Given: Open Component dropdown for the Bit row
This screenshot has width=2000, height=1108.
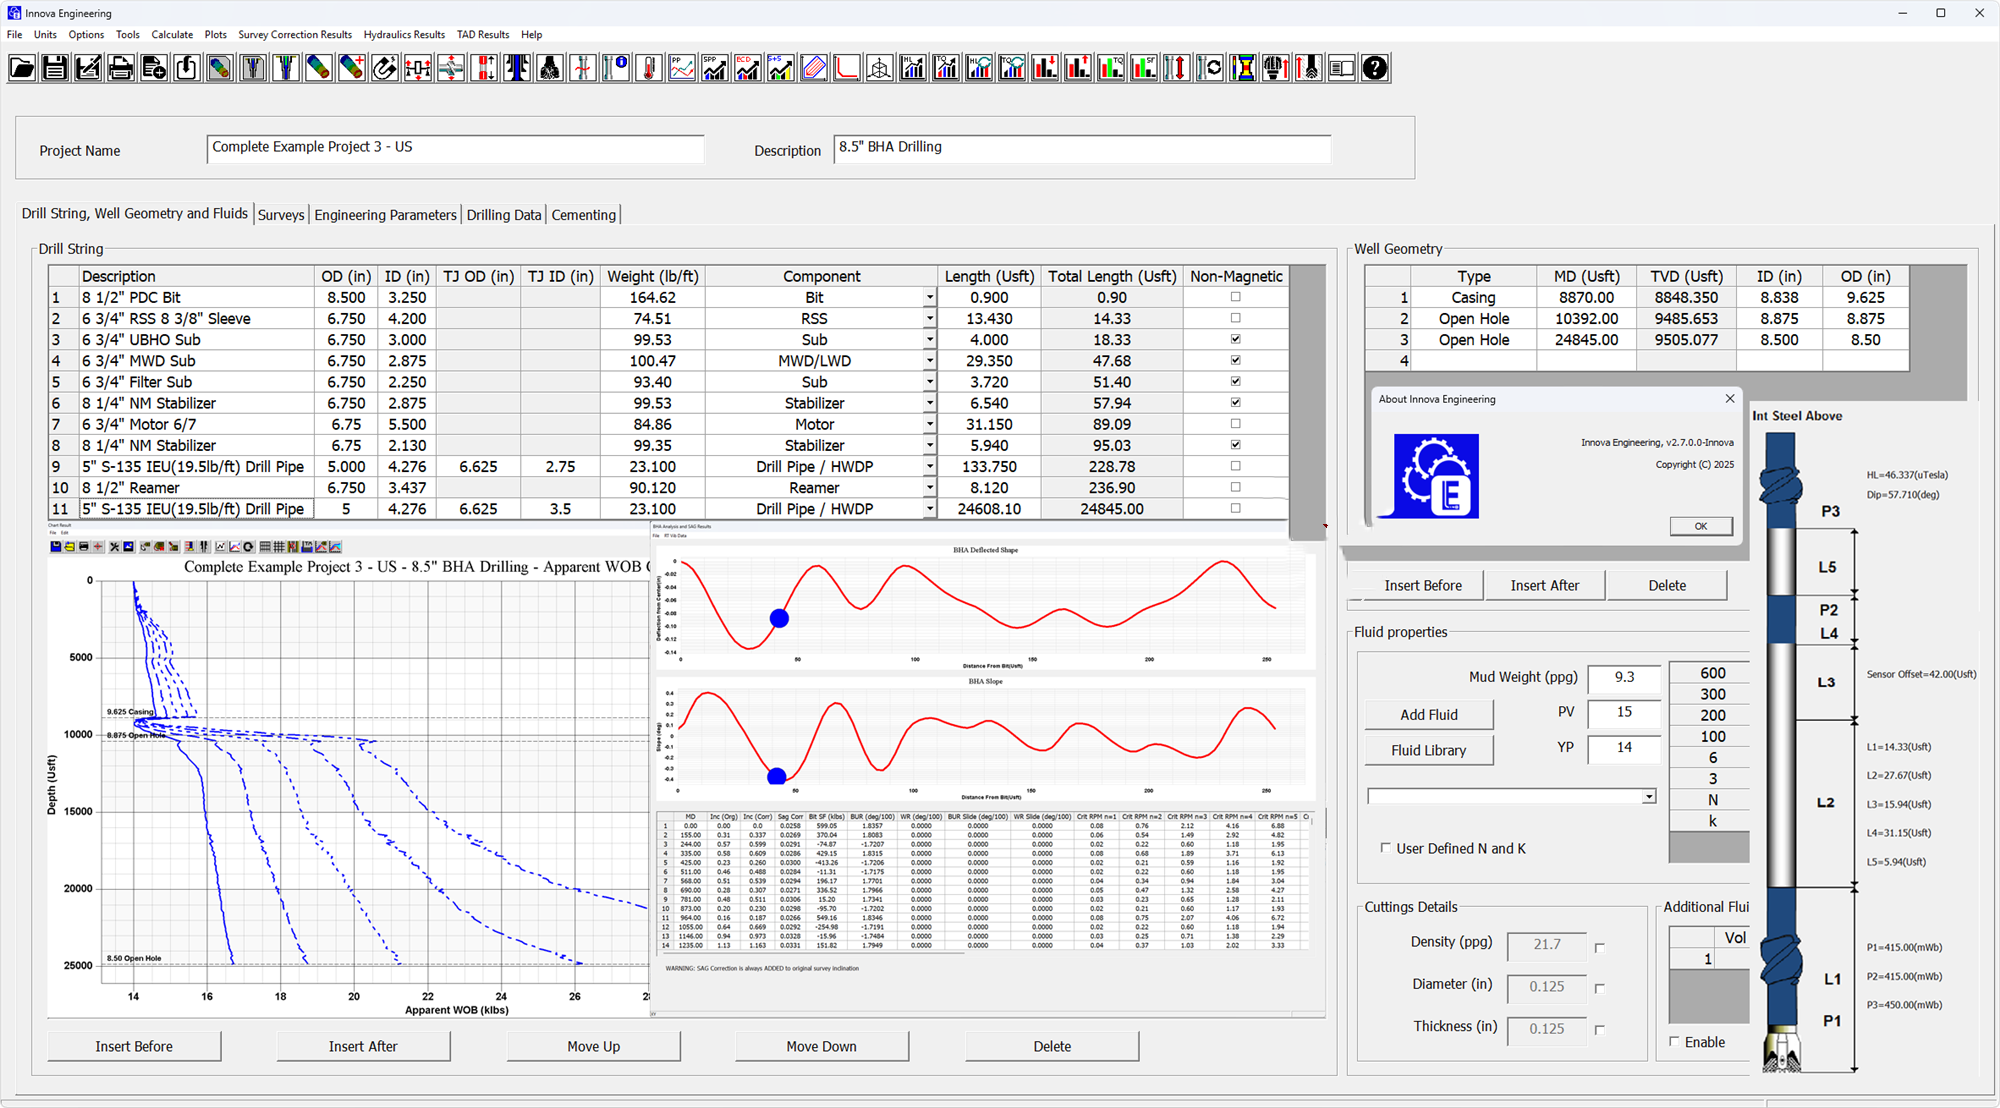Looking at the screenshot, I should (930, 298).
